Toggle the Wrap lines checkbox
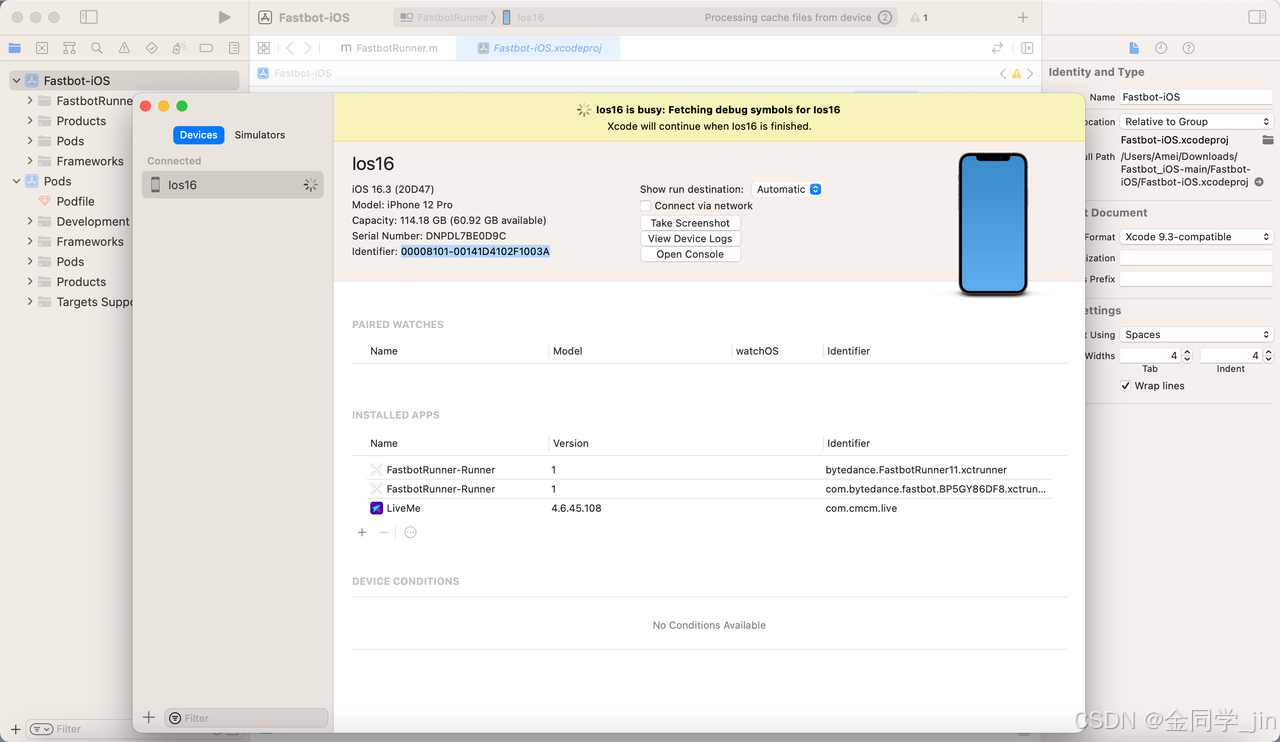The height and width of the screenshot is (742, 1280). tap(1126, 386)
